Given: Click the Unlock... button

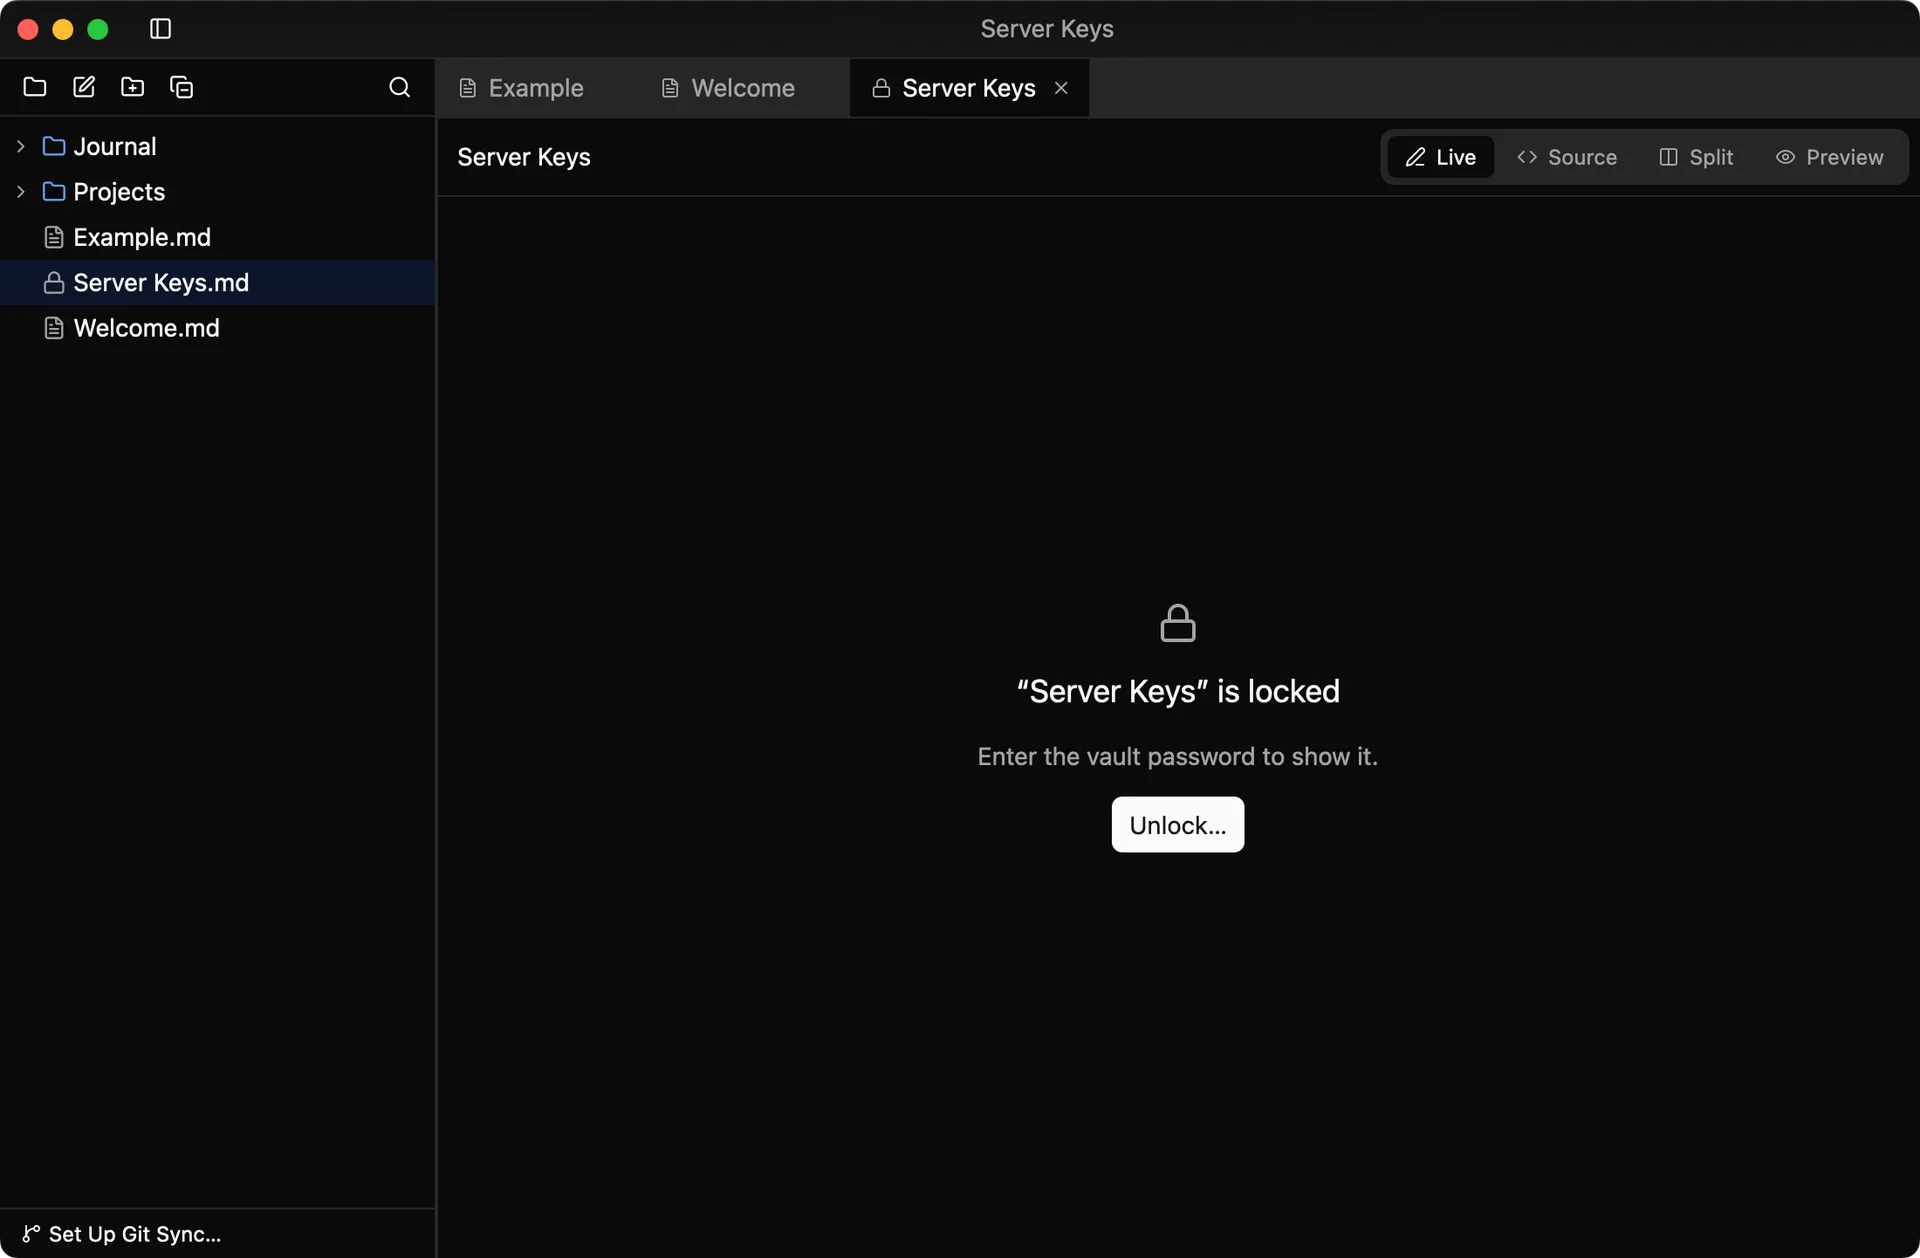Looking at the screenshot, I should click(1177, 825).
